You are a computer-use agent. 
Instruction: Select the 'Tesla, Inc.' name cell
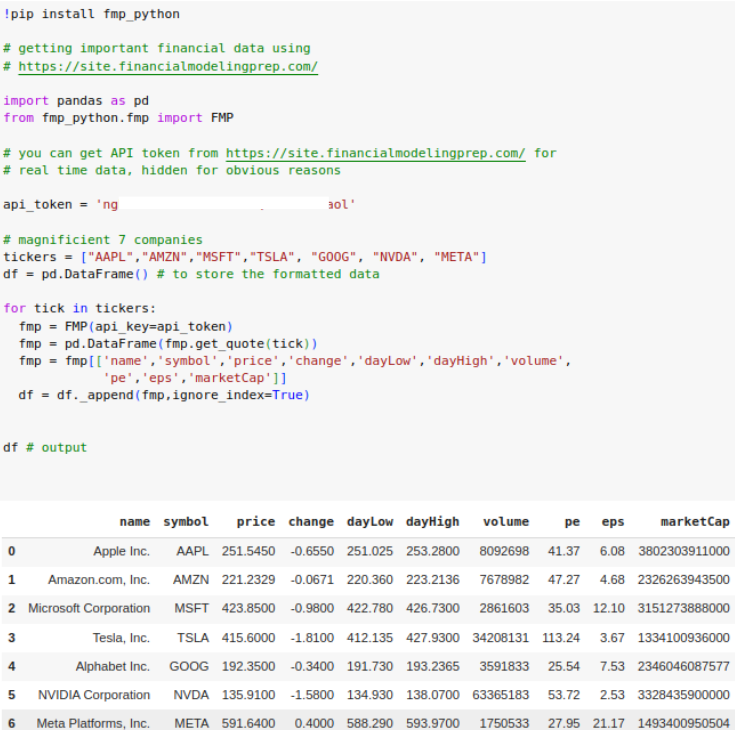[121, 638]
